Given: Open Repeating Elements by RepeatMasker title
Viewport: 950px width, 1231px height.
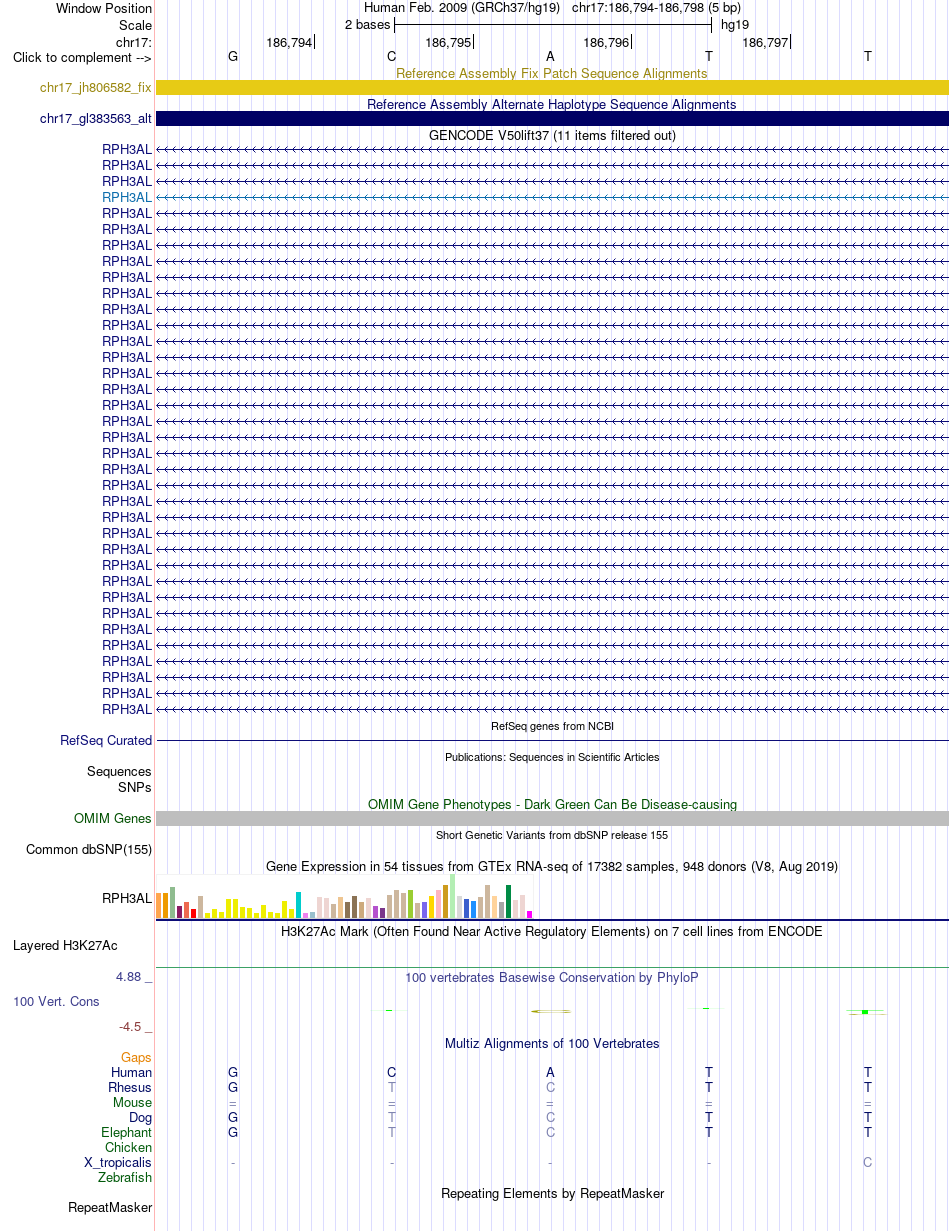Looking at the screenshot, I should click(552, 1194).
